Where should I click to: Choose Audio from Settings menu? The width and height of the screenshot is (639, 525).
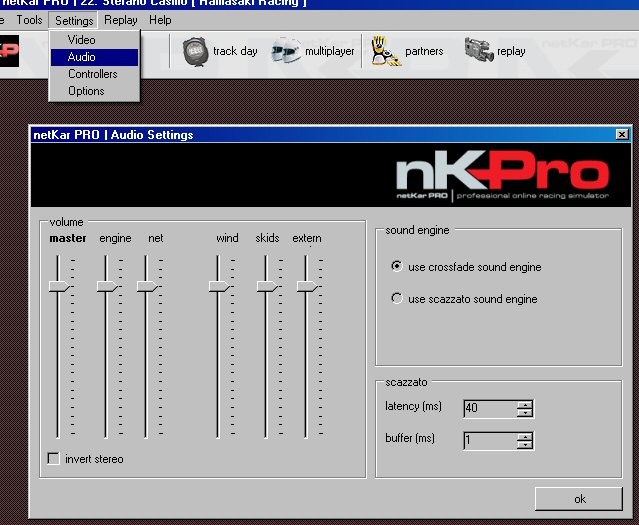click(95, 57)
